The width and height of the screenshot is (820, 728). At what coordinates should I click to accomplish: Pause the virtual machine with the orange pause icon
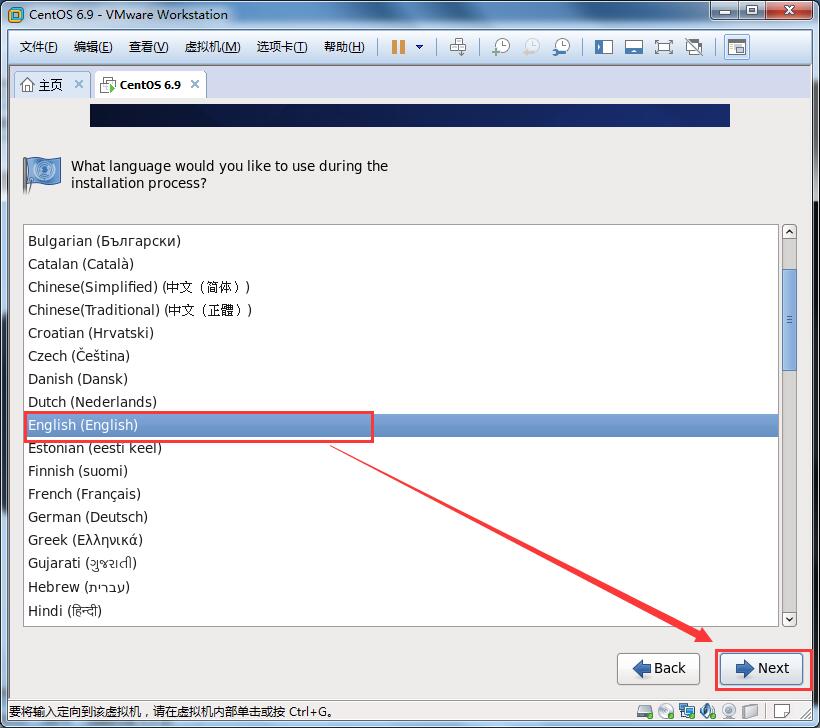tap(398, 47)
